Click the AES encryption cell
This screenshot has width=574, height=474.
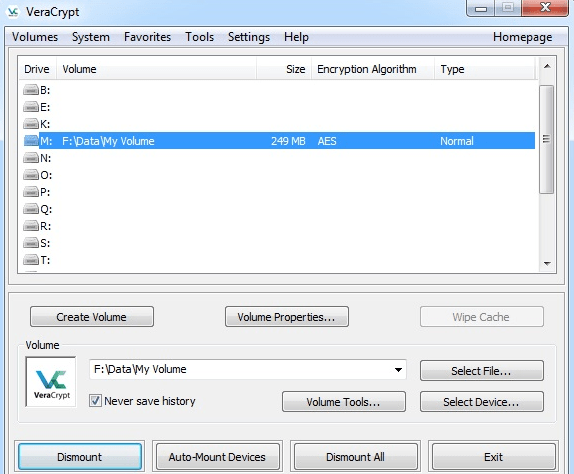pos(327,141)
